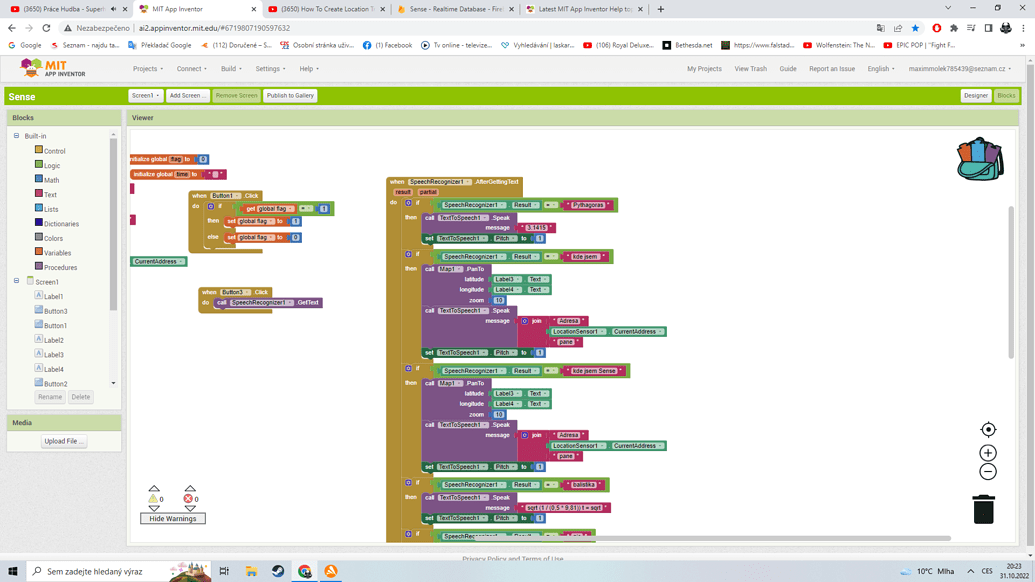Zoom out with the minus icon
The height and width of the screenshot is (582, 1035).
coord(988,472)
